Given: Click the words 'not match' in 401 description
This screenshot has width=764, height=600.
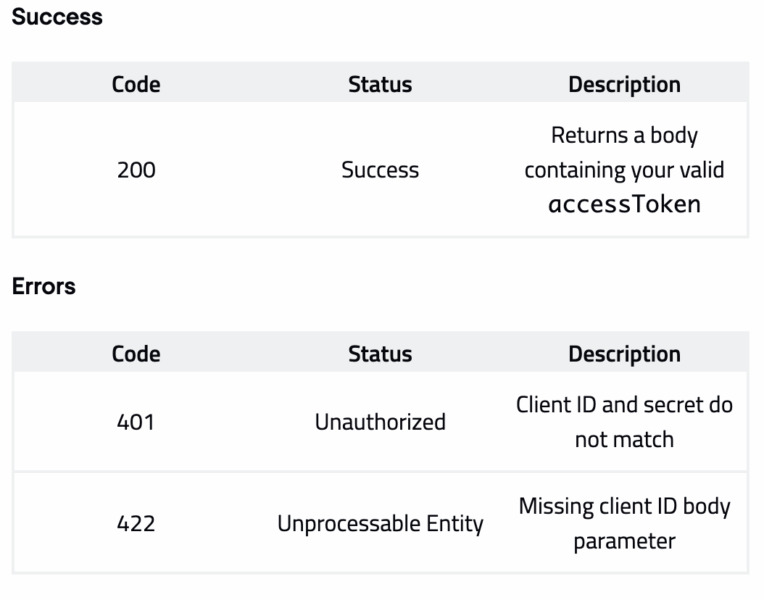Looking at the screenshot, I should click(624, 439).
